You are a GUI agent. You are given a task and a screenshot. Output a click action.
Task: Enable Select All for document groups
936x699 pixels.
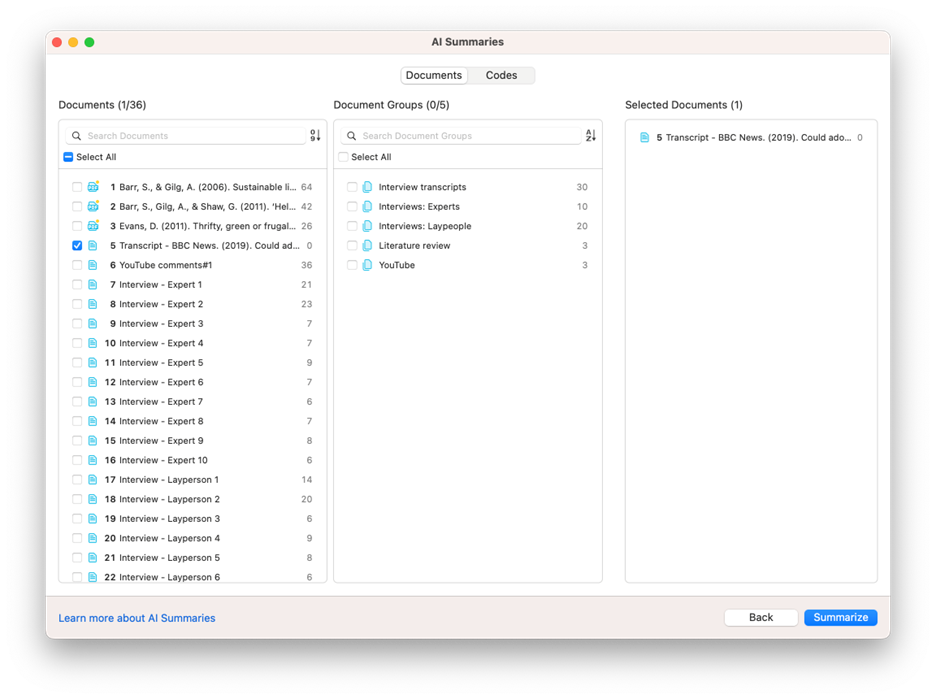point(344,157)
